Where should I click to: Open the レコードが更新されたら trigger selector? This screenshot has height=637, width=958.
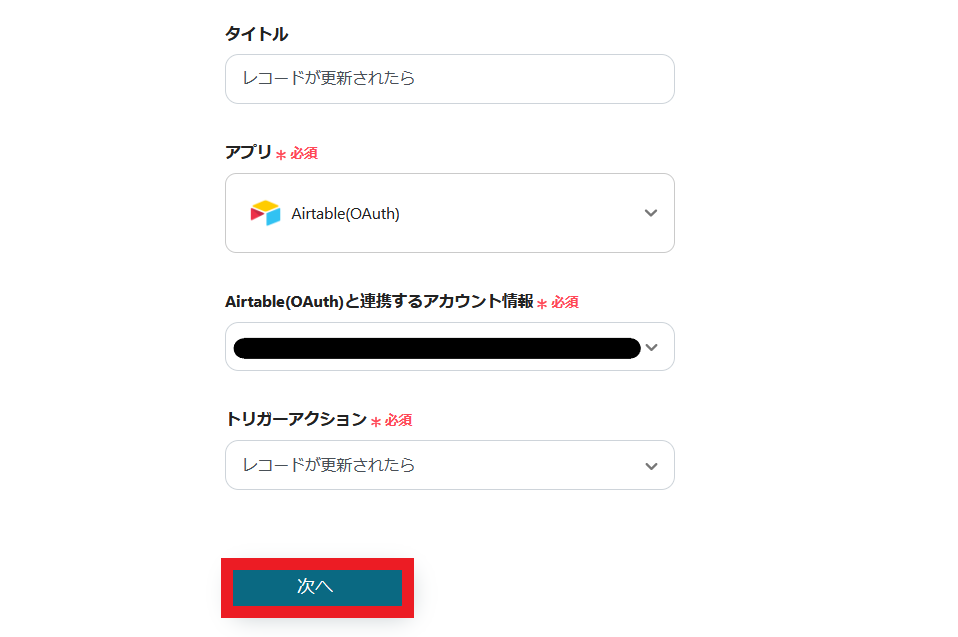[x=430, y=465]
